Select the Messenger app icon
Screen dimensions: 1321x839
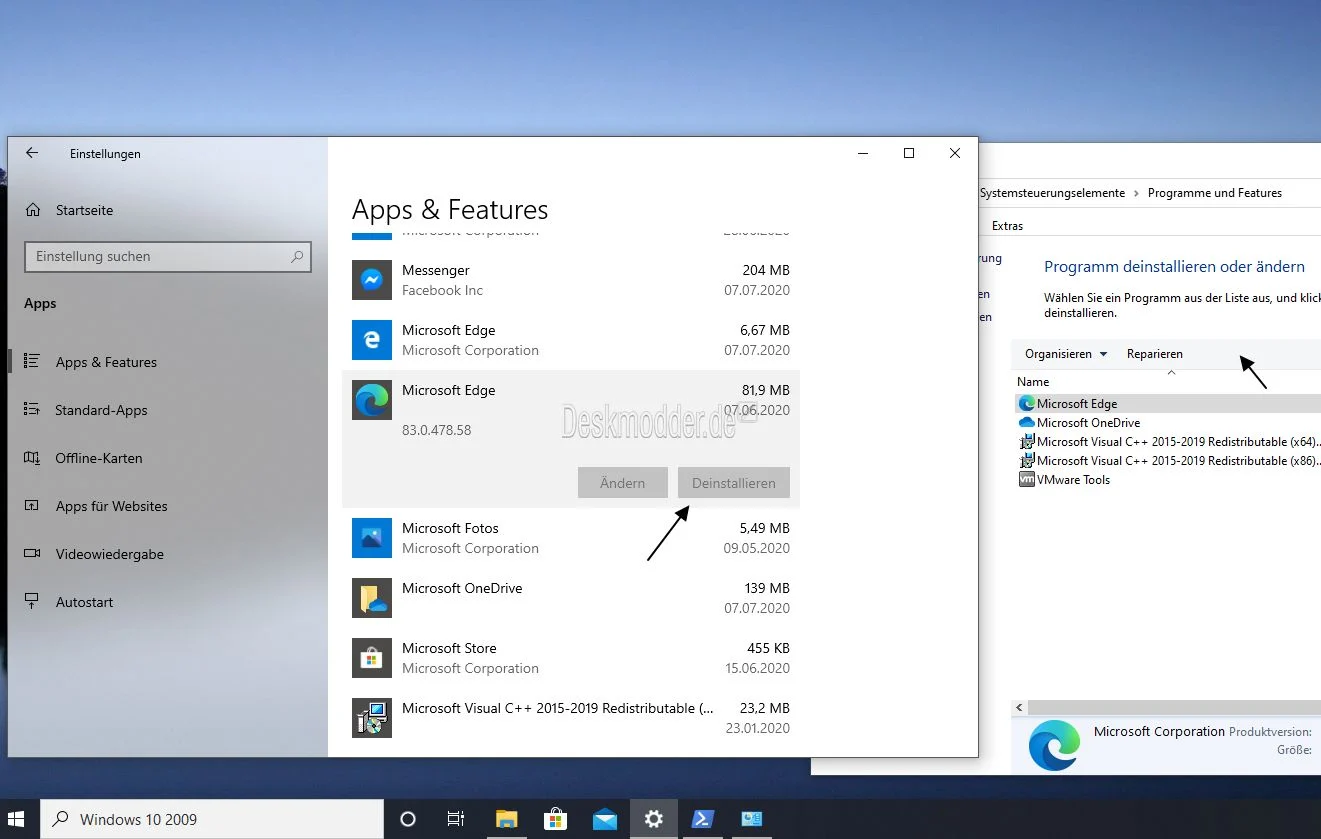coord(371,280)
